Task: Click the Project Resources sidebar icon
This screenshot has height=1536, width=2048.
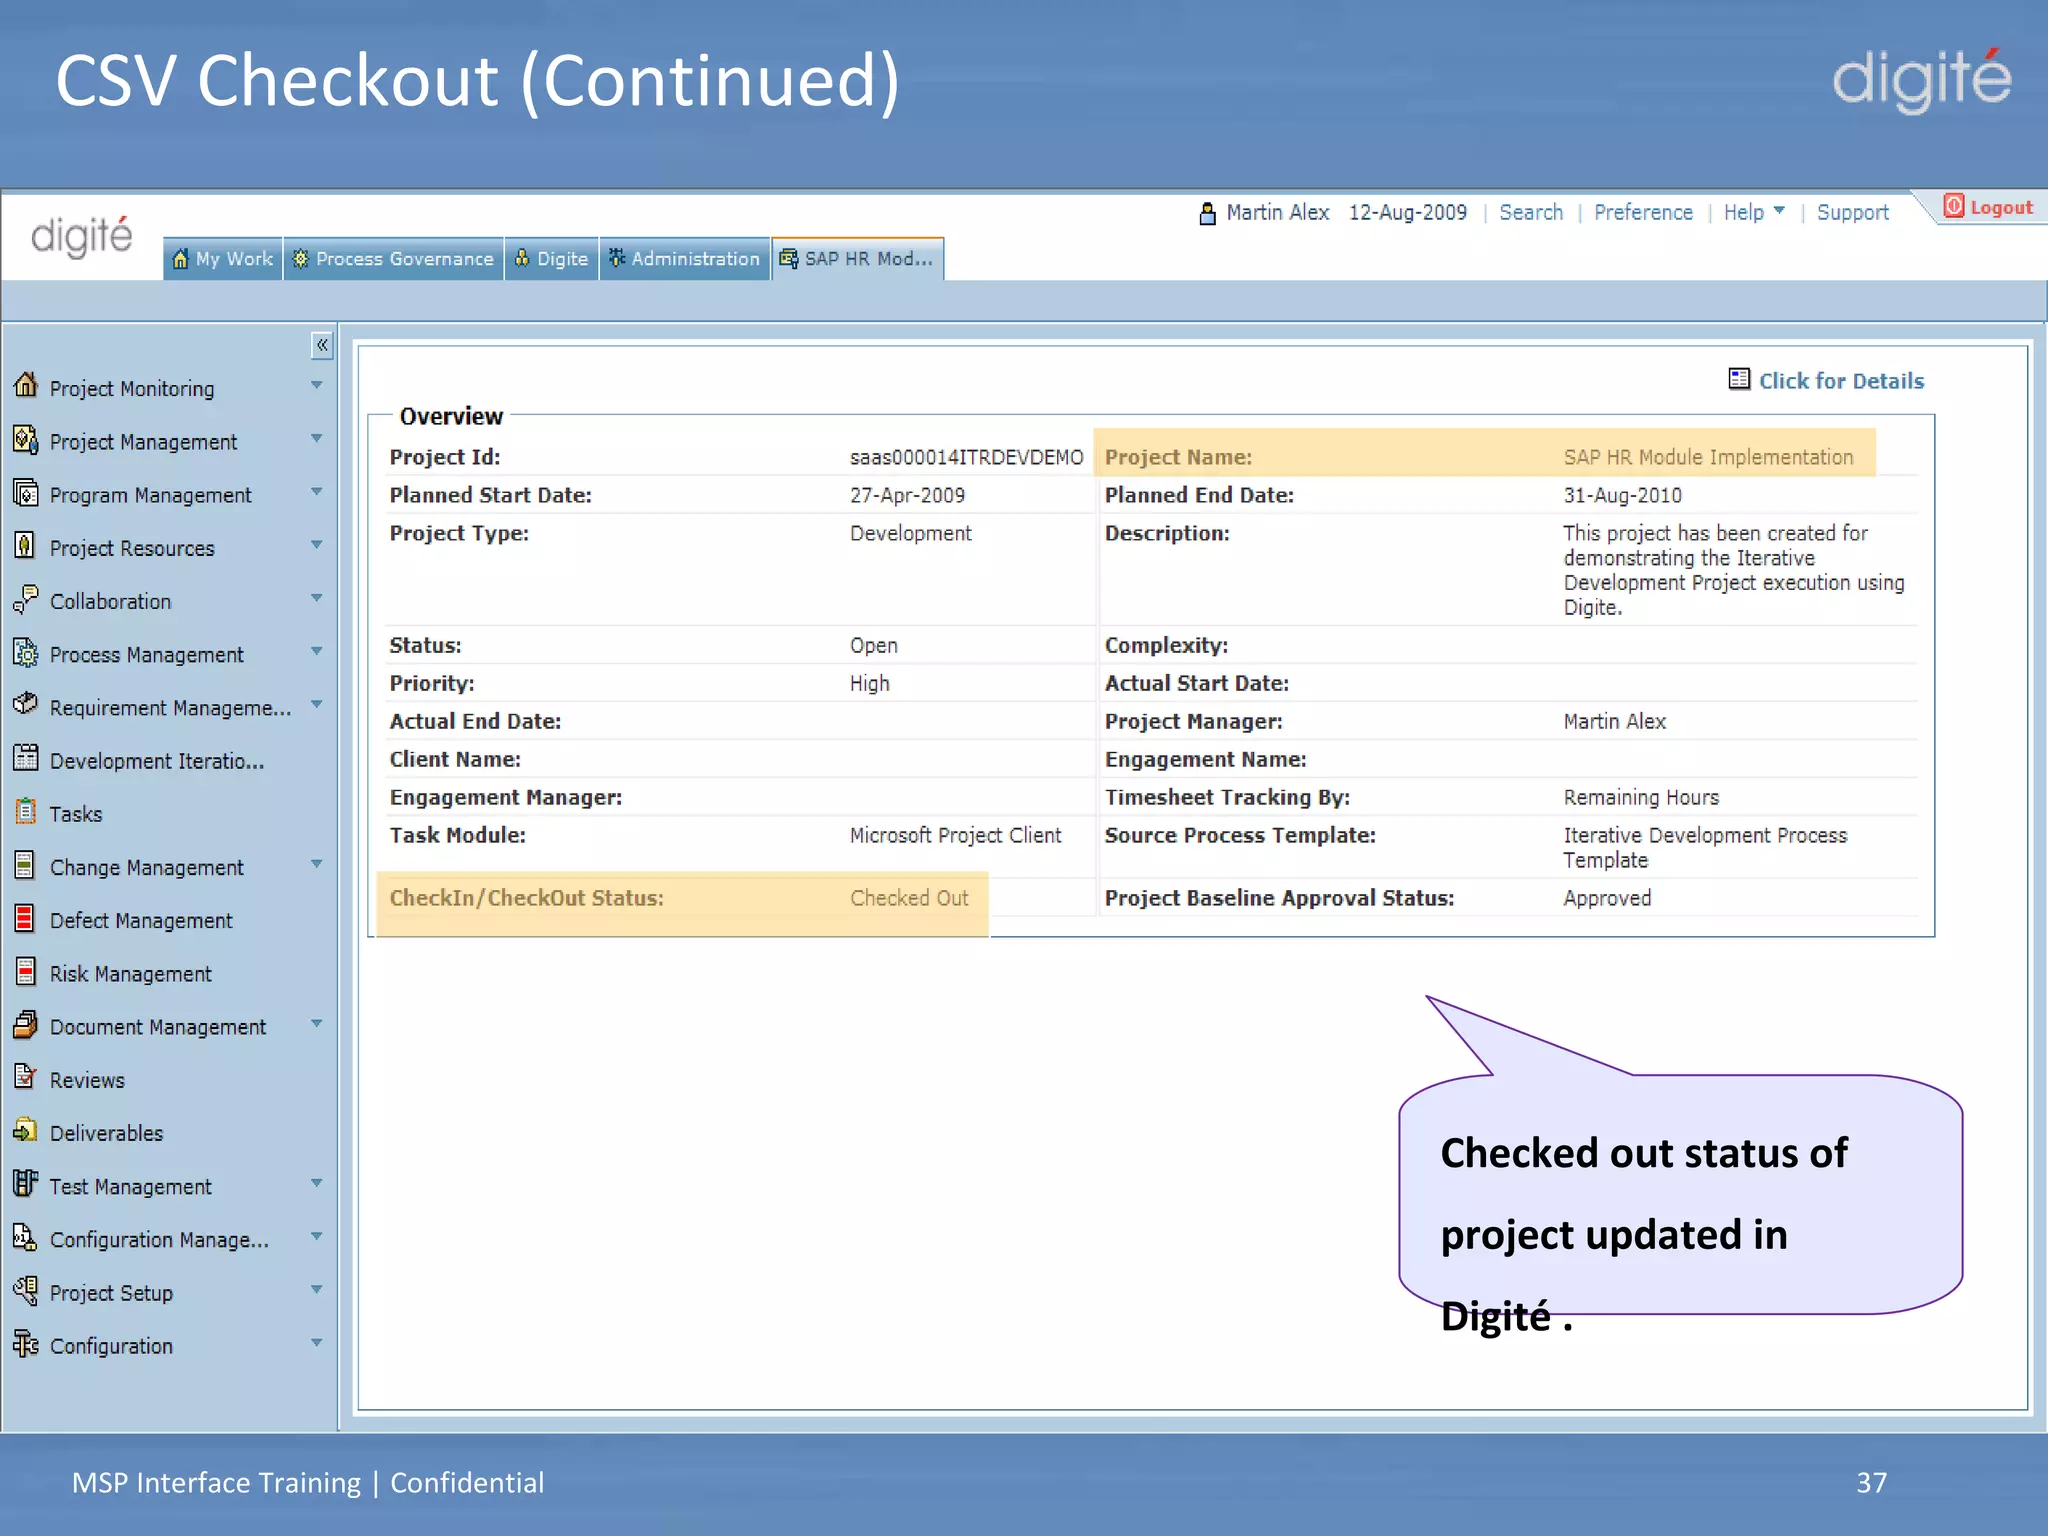Action: (26, 545)
